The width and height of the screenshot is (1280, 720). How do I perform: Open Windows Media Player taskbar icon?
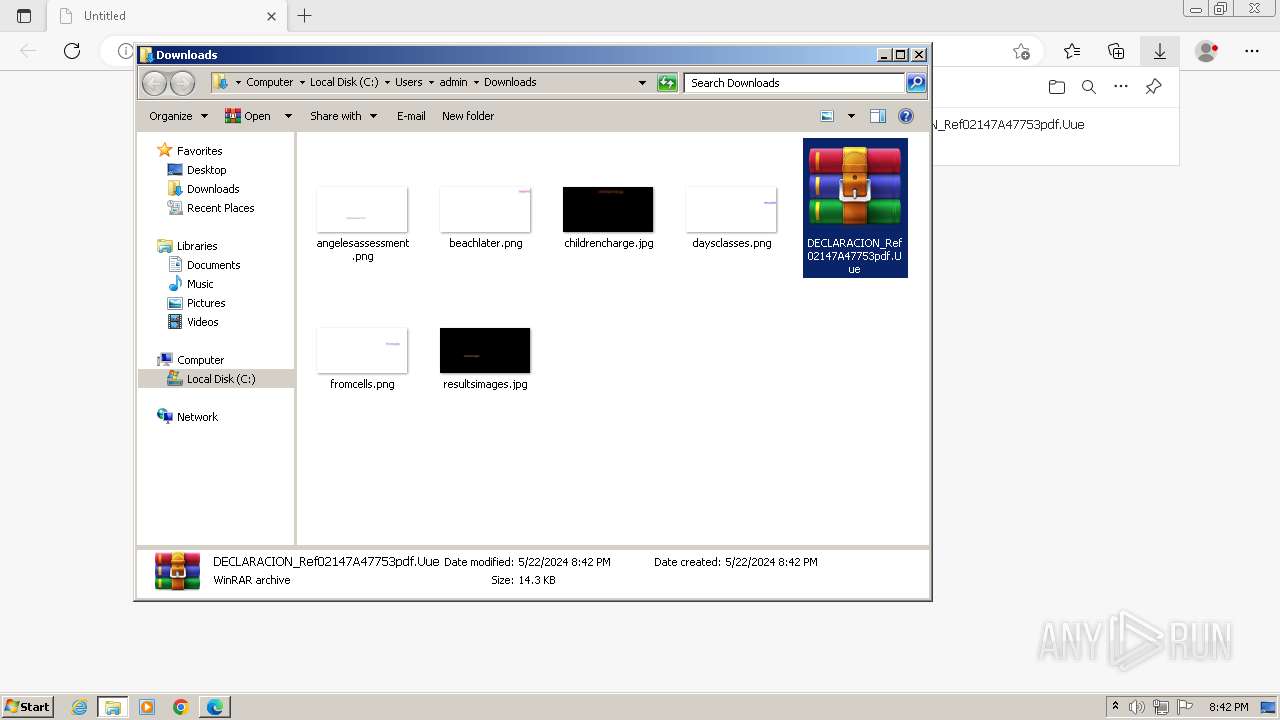pyautogui.click(x=147, y=707)
